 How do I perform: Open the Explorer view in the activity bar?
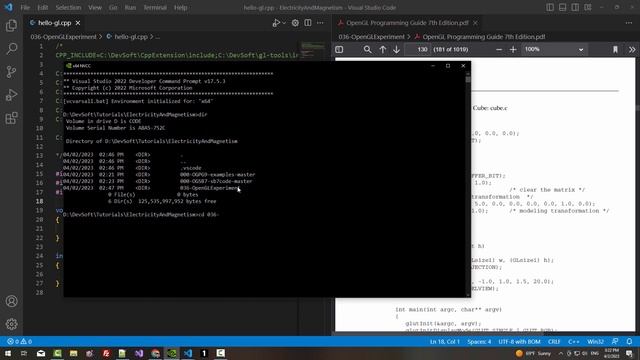point(11,25)
